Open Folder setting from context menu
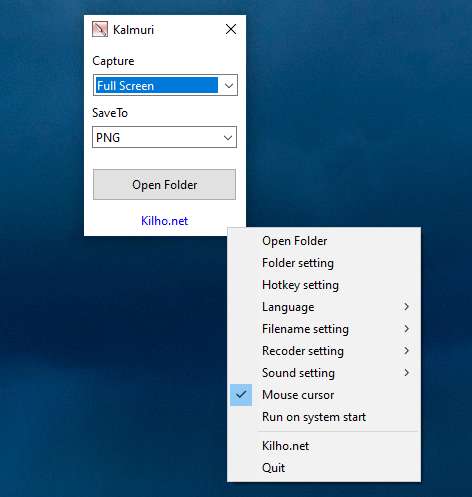 pyautogui.click(x=324, y=263)
